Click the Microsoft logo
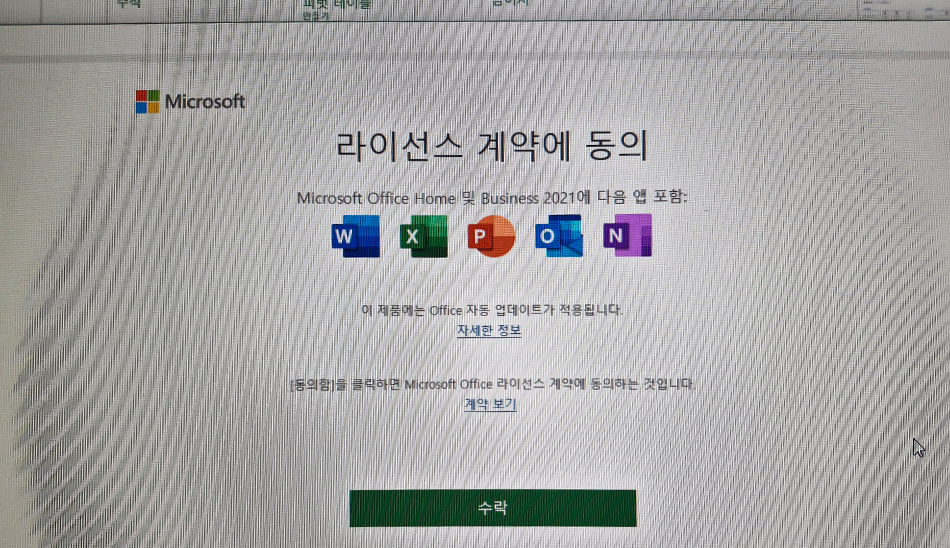This screenshot has height=548, width=950. pyautogui.click(x=190, y=102)
